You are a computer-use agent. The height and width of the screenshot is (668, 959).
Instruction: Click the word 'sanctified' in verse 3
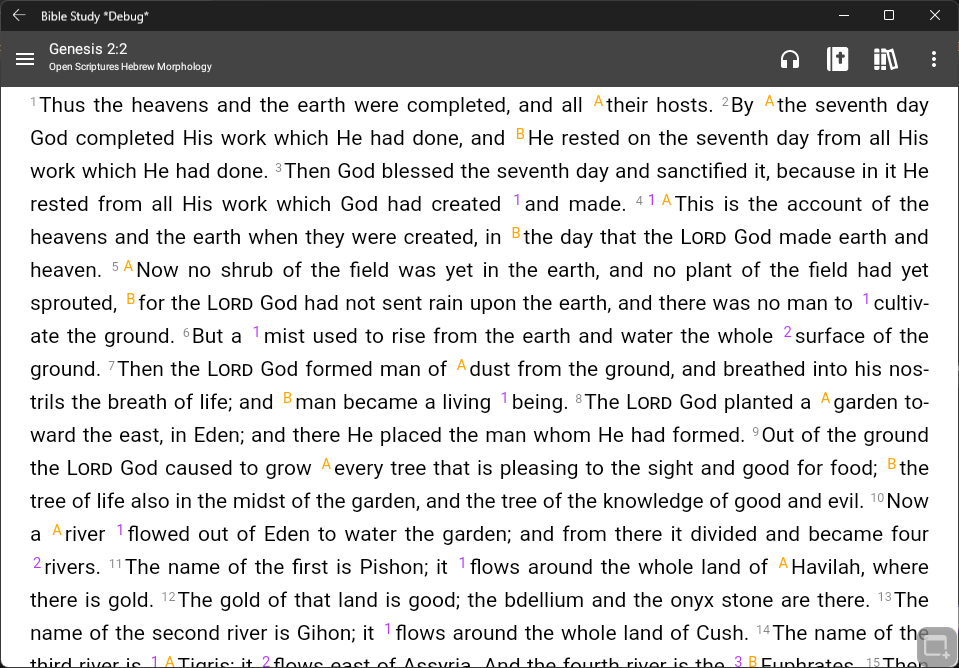(702, 171)
